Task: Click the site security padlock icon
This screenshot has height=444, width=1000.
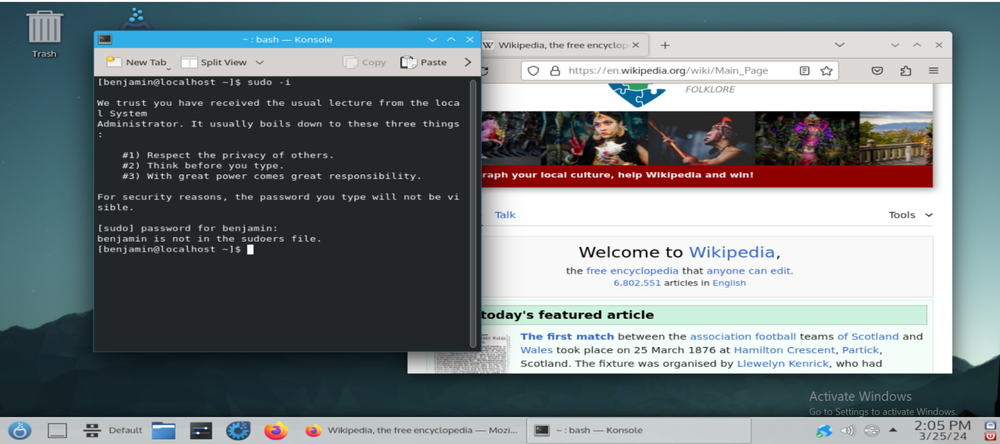Action: [554, 71]
